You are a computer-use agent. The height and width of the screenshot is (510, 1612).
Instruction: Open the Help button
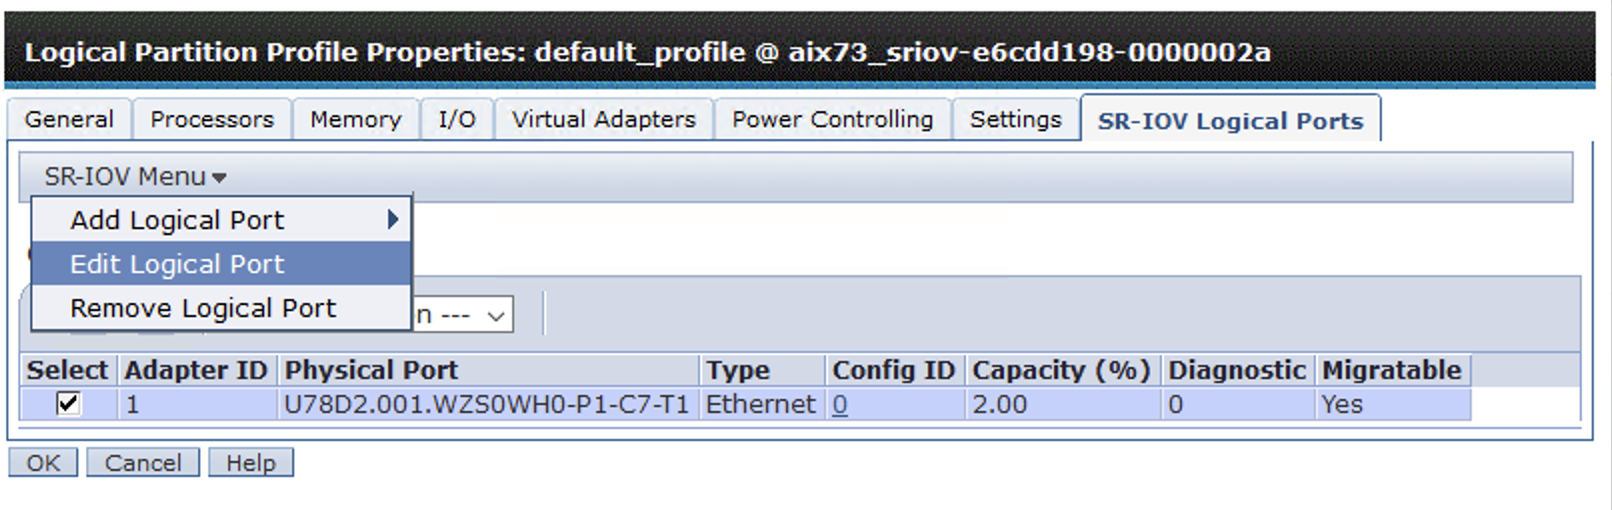tap(250, 463)
